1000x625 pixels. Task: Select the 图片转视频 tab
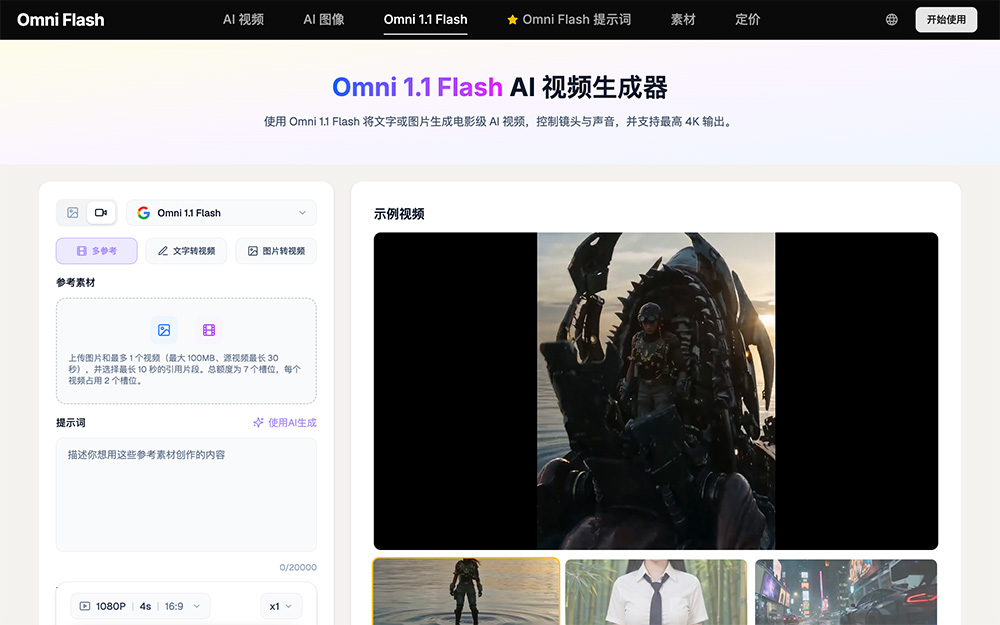(276, 251)
